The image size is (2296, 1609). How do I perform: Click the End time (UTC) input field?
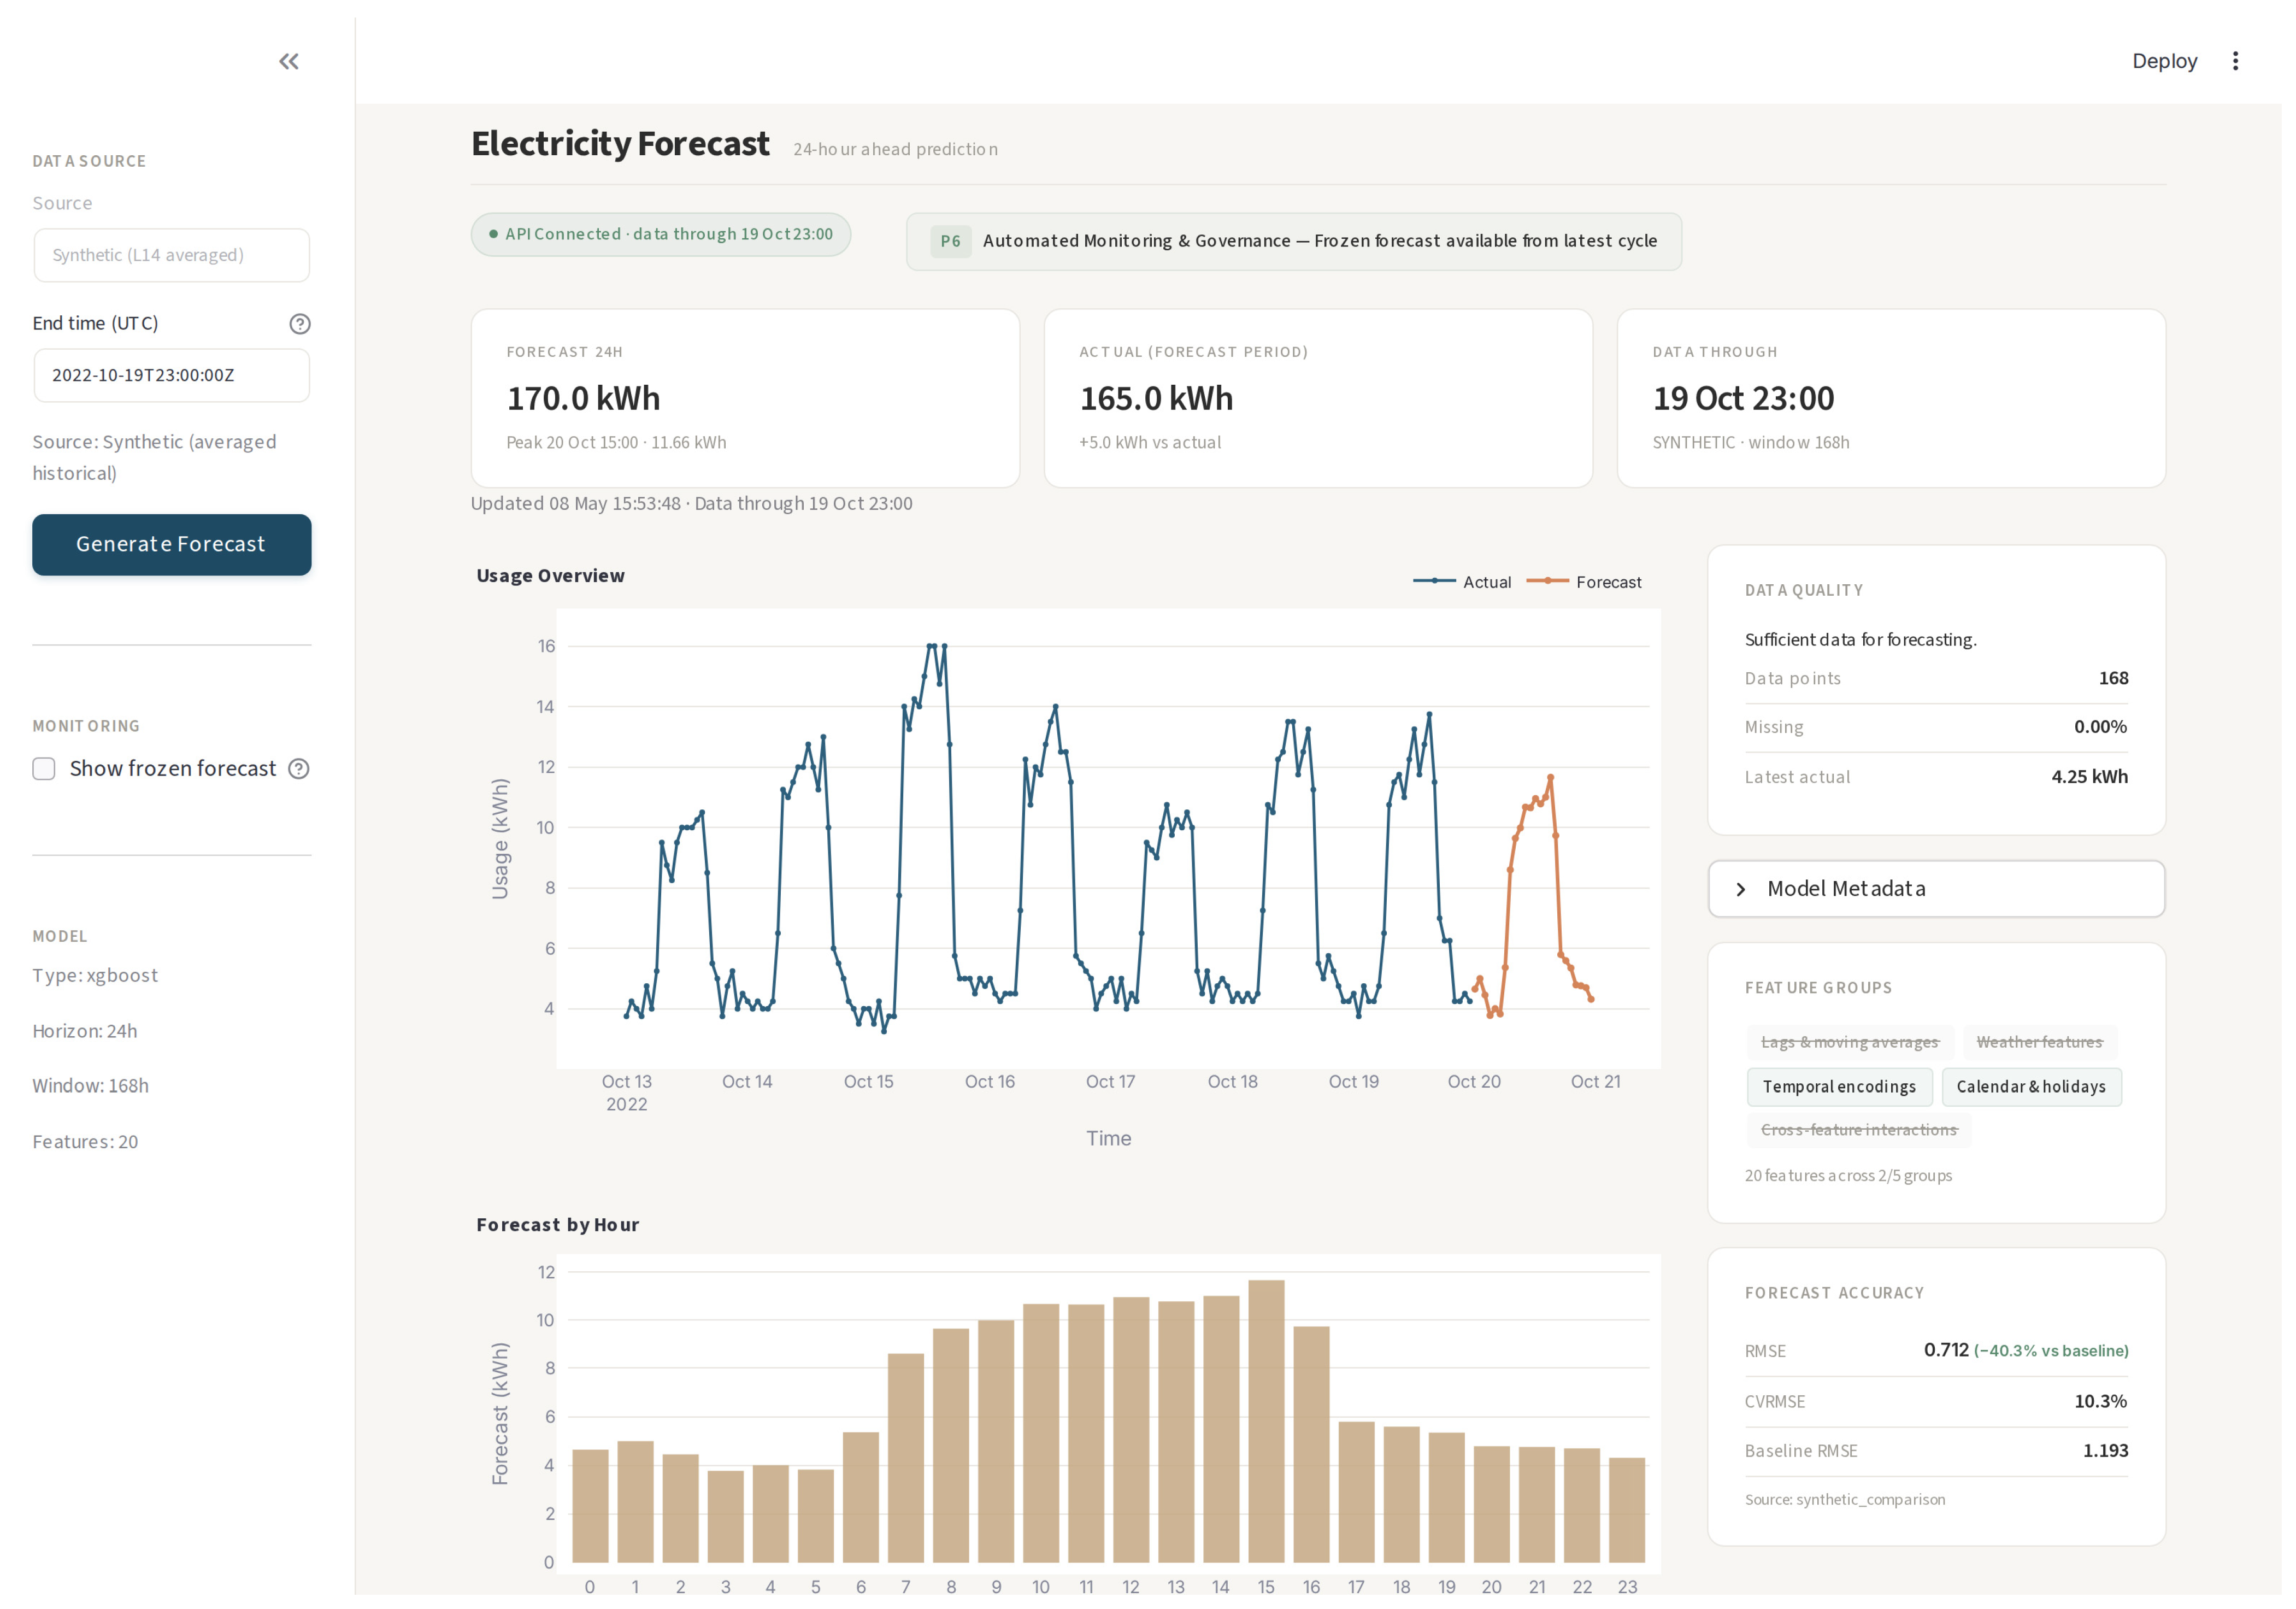[172, 376]
